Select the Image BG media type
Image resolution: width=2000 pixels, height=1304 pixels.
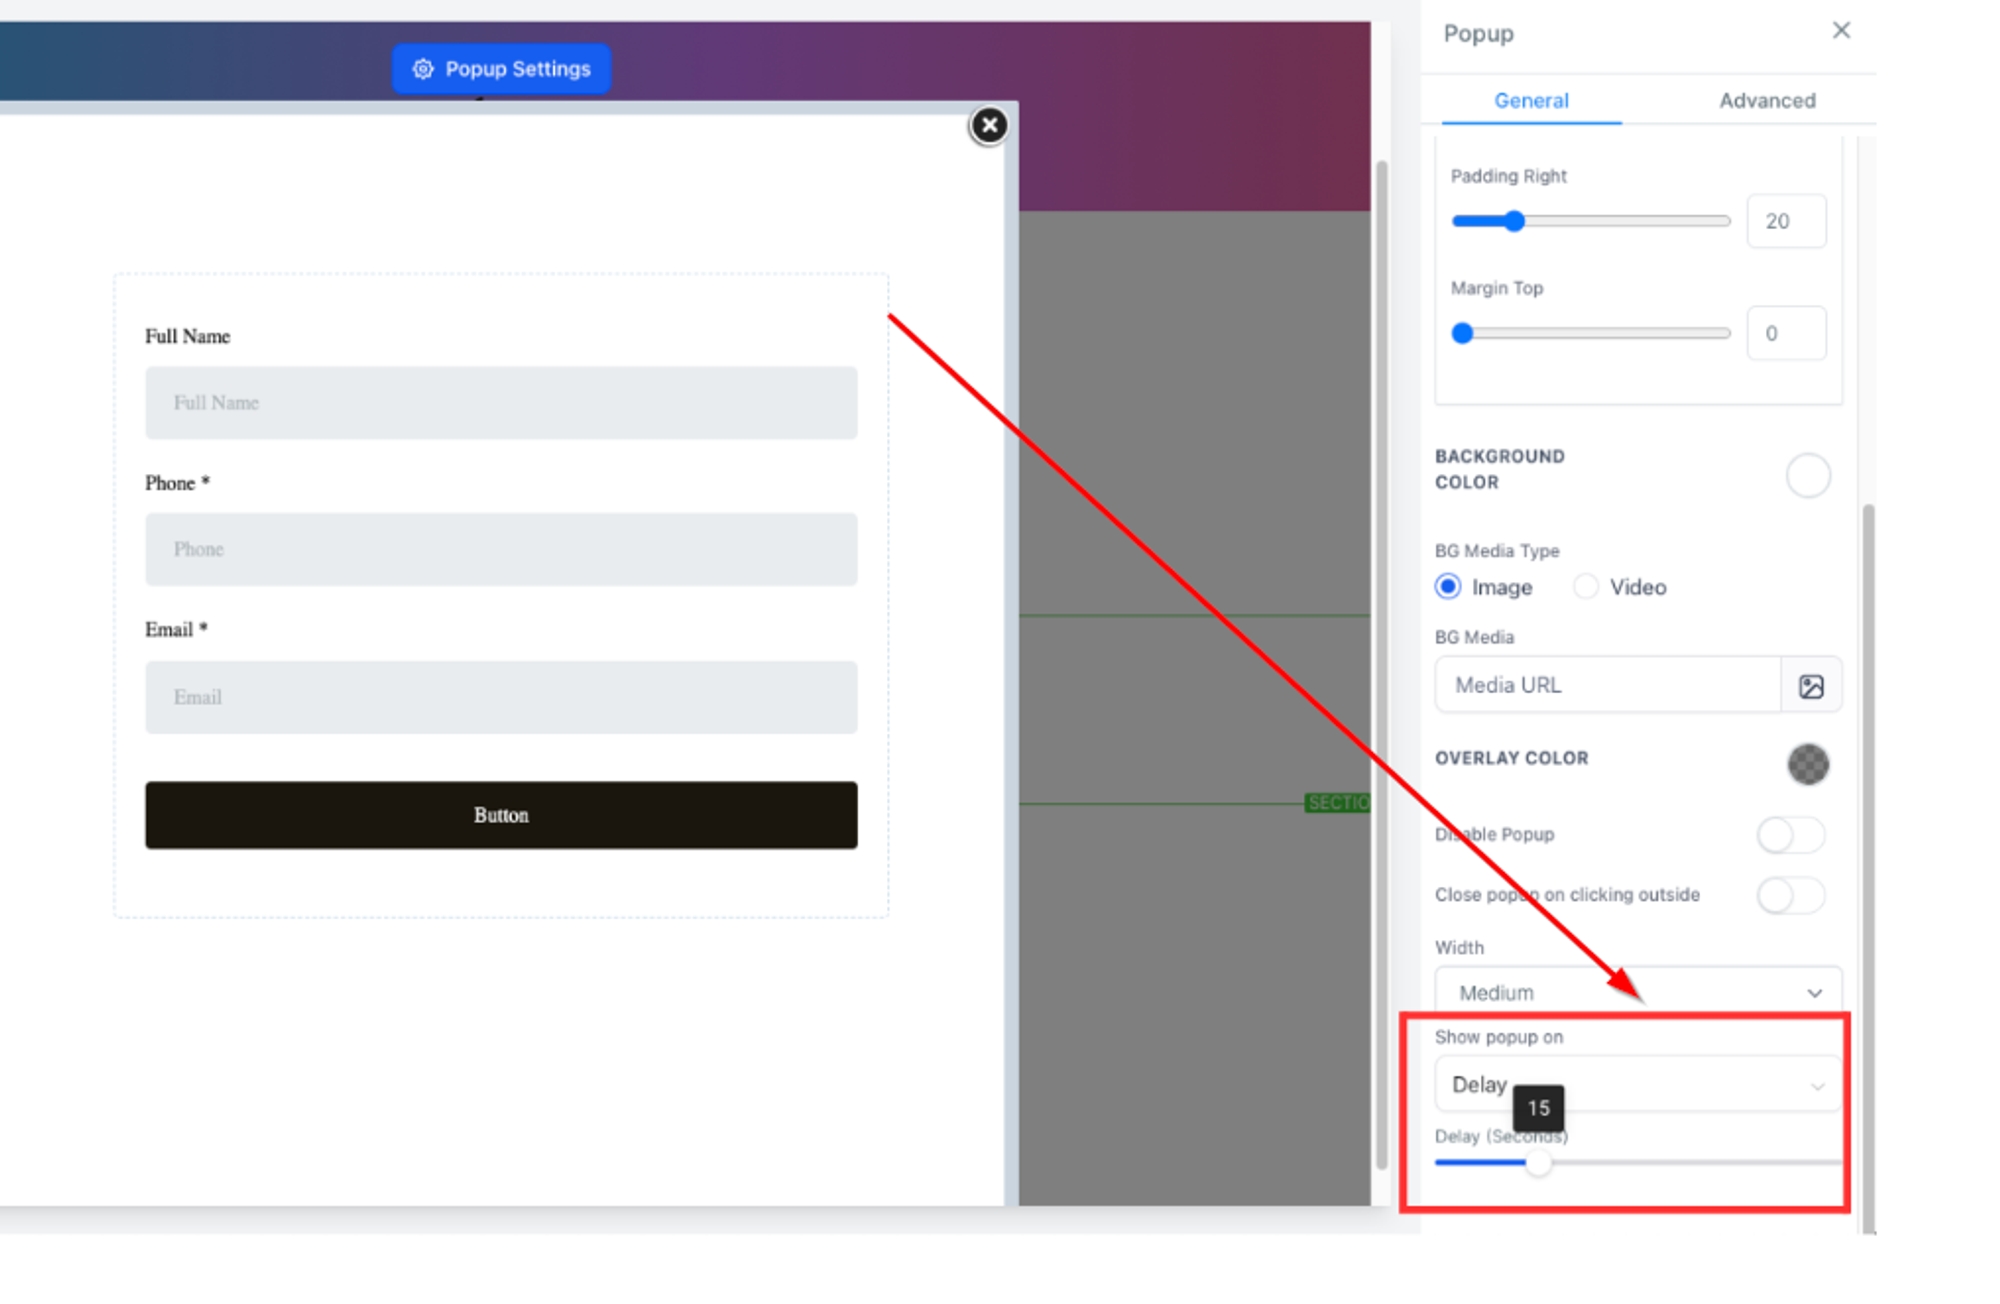click(x=1447, y=587)
